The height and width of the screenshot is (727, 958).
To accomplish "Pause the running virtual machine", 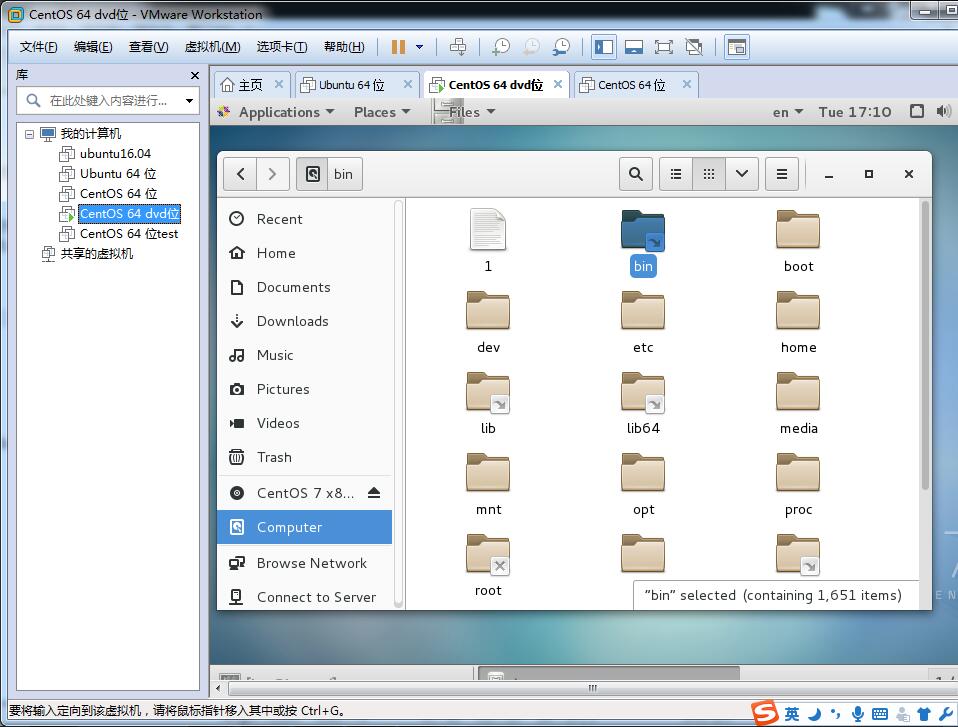I will click(x=398, y=47).
